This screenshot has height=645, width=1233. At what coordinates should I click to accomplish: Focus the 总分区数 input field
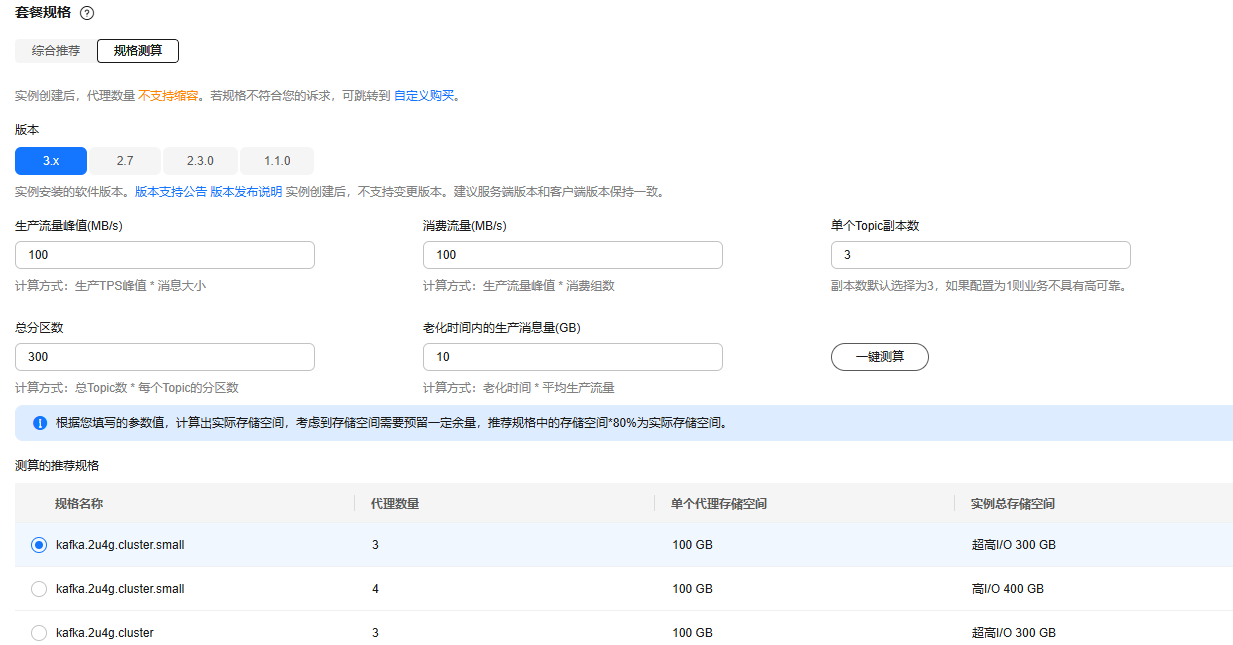(x=165, y=357)
